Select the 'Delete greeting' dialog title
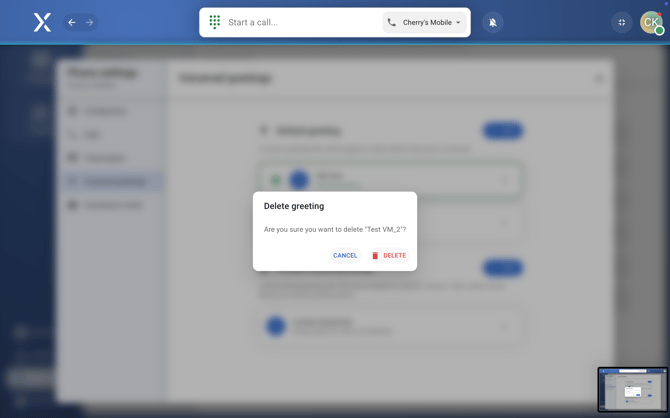Image resolution: width=670 pixels, height=418 pixels. pyautogui.click(x=294, y=206)
